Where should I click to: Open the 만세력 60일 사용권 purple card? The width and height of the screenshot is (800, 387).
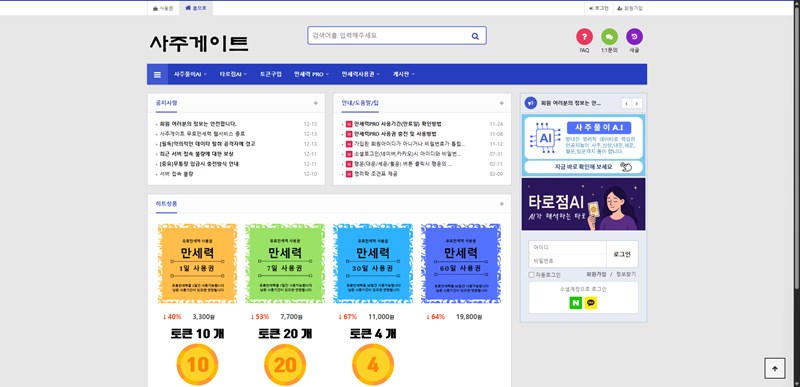coord(461,264)
